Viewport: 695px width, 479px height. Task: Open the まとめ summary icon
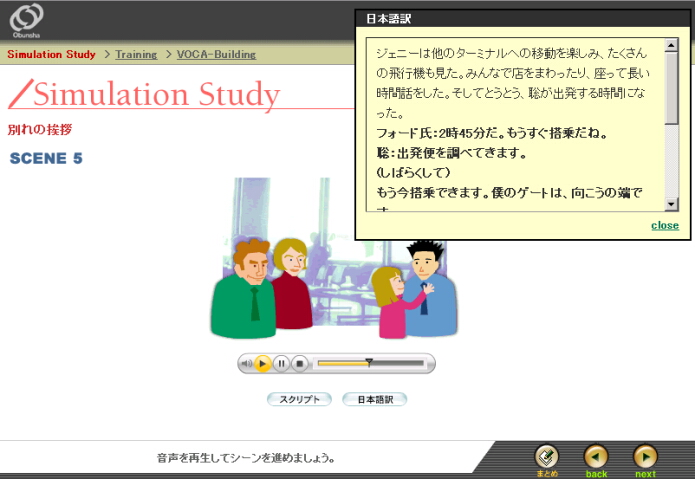(x=546, y=458)
